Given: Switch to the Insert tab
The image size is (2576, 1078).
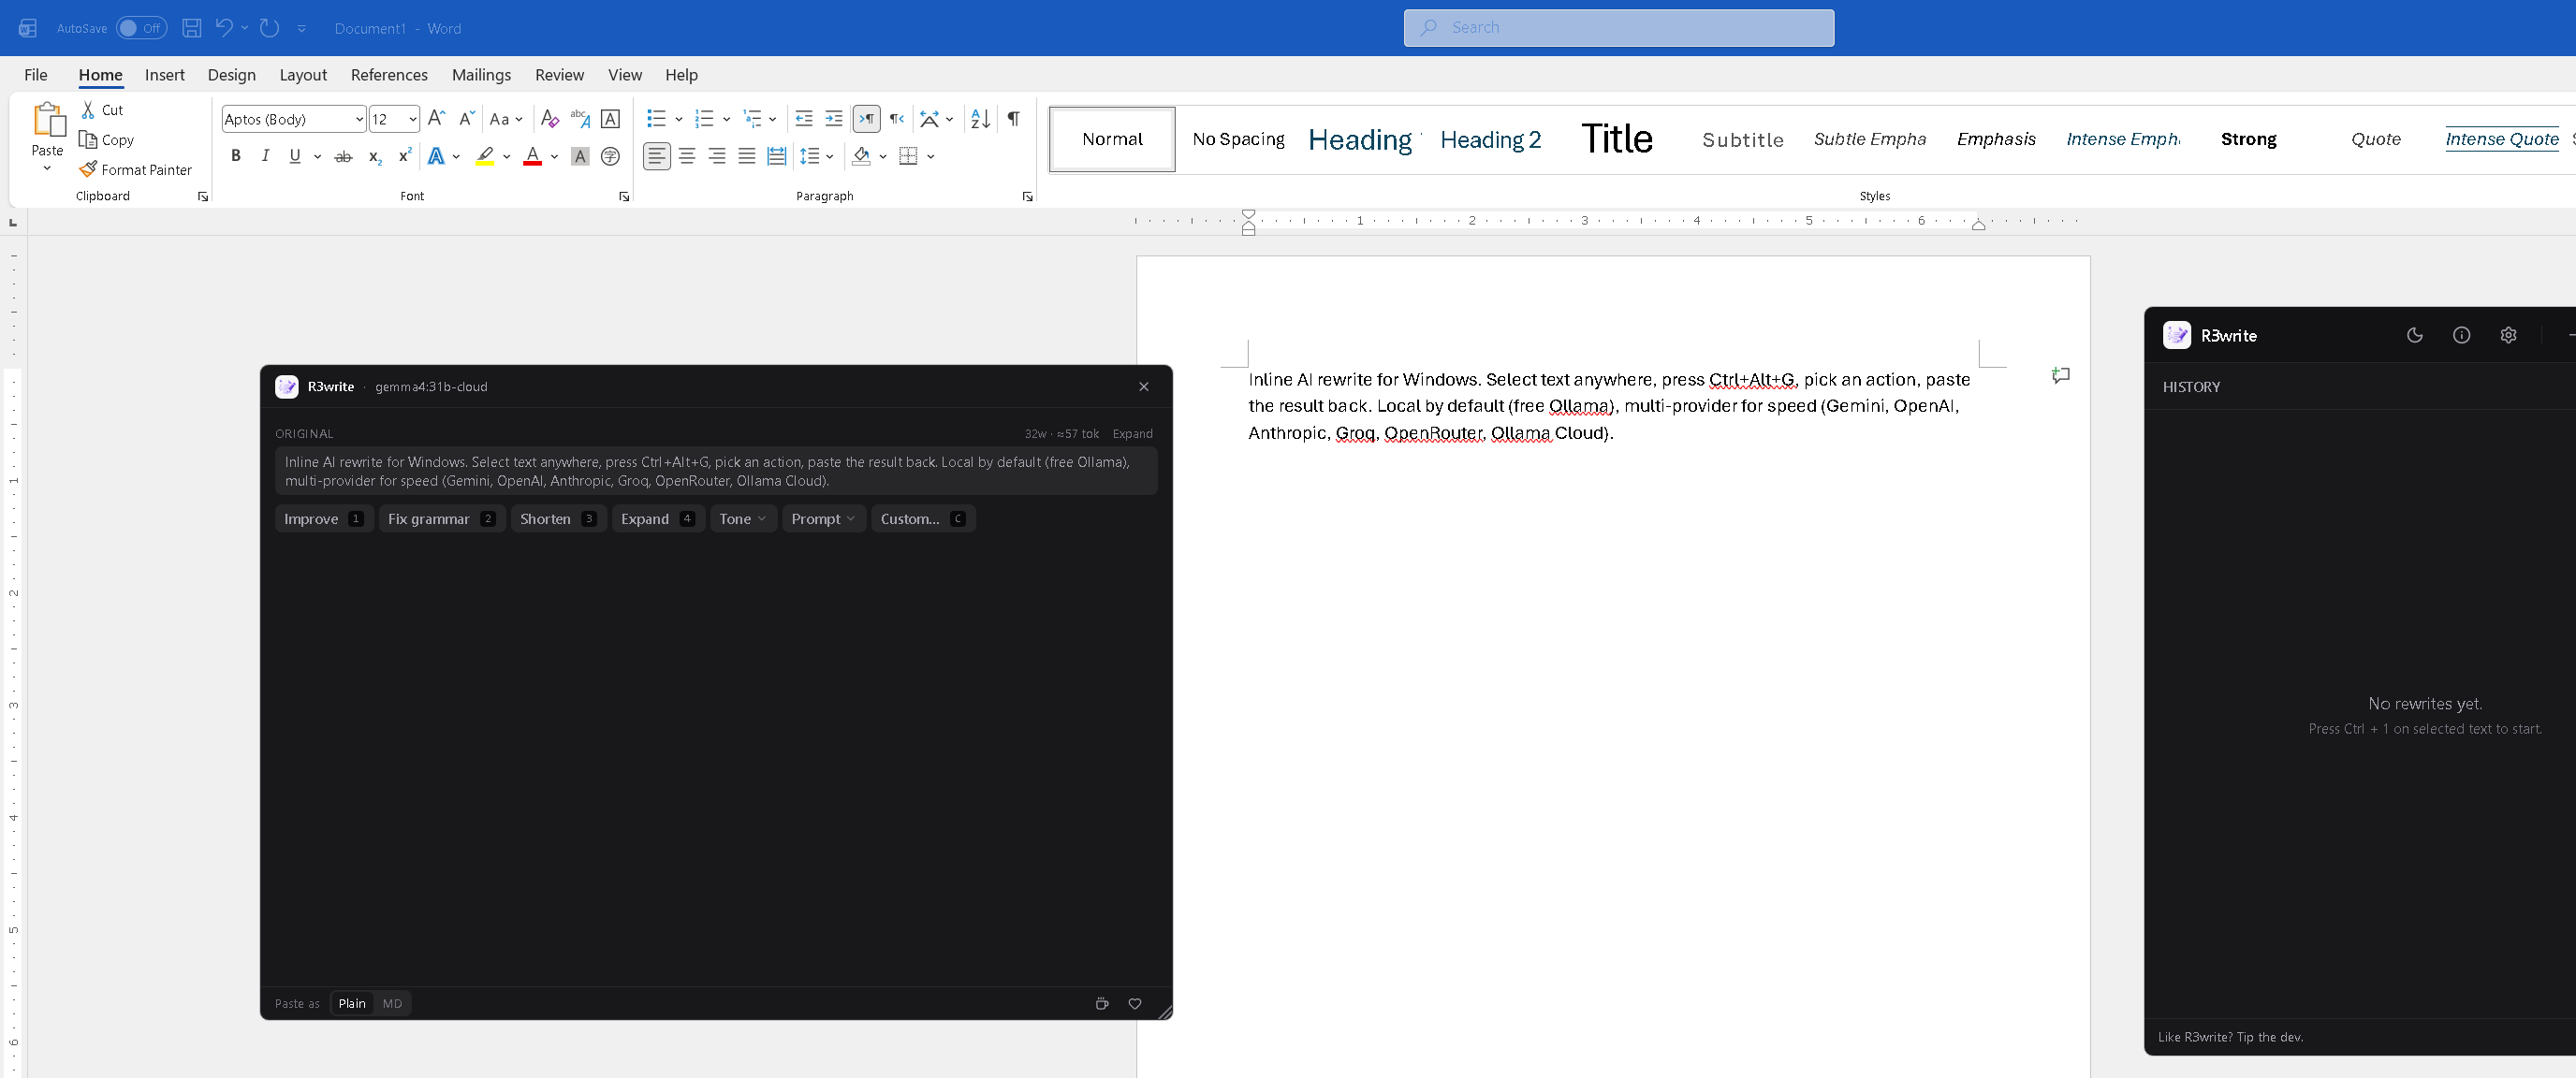Looking at the screenshot, I should pos(165,75).
